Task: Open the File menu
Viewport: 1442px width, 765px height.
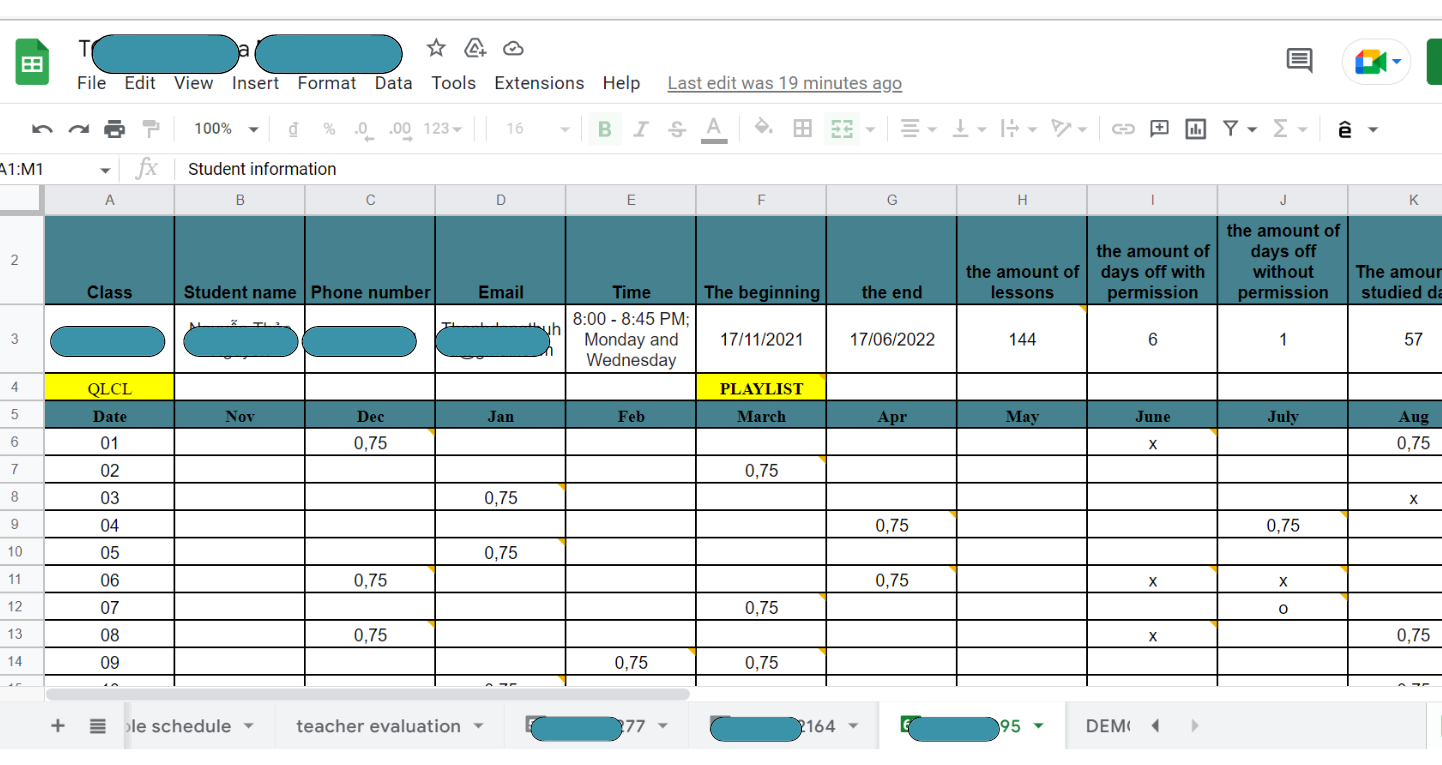Action: [91, 83]
